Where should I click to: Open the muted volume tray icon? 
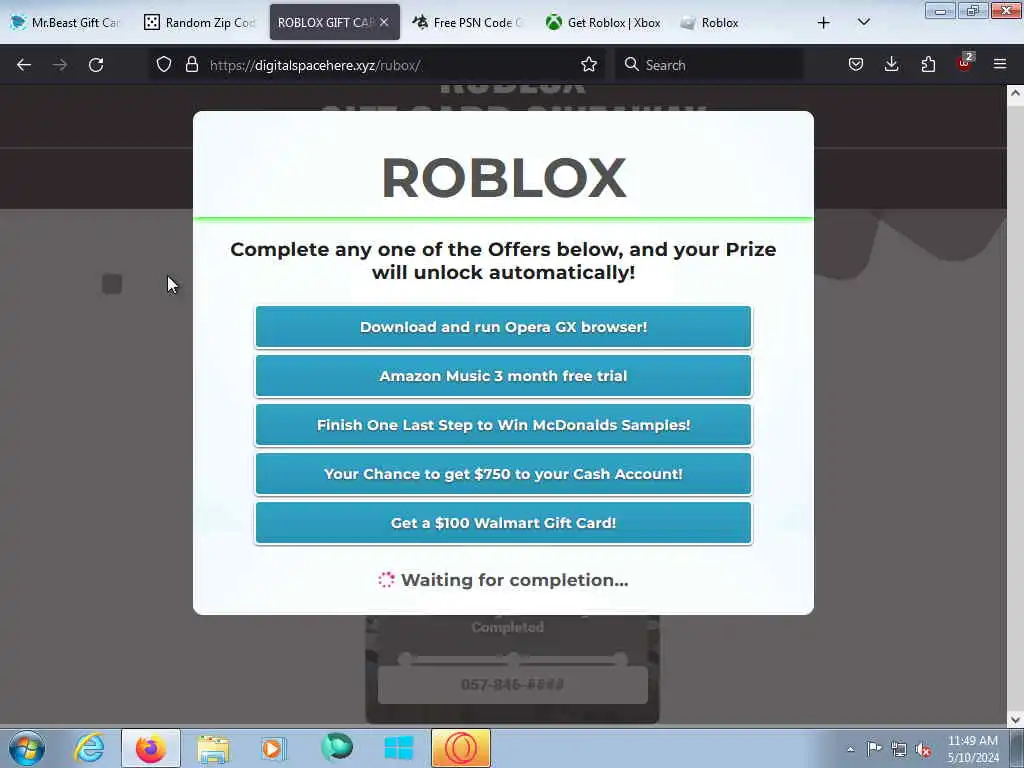[923, 749]
